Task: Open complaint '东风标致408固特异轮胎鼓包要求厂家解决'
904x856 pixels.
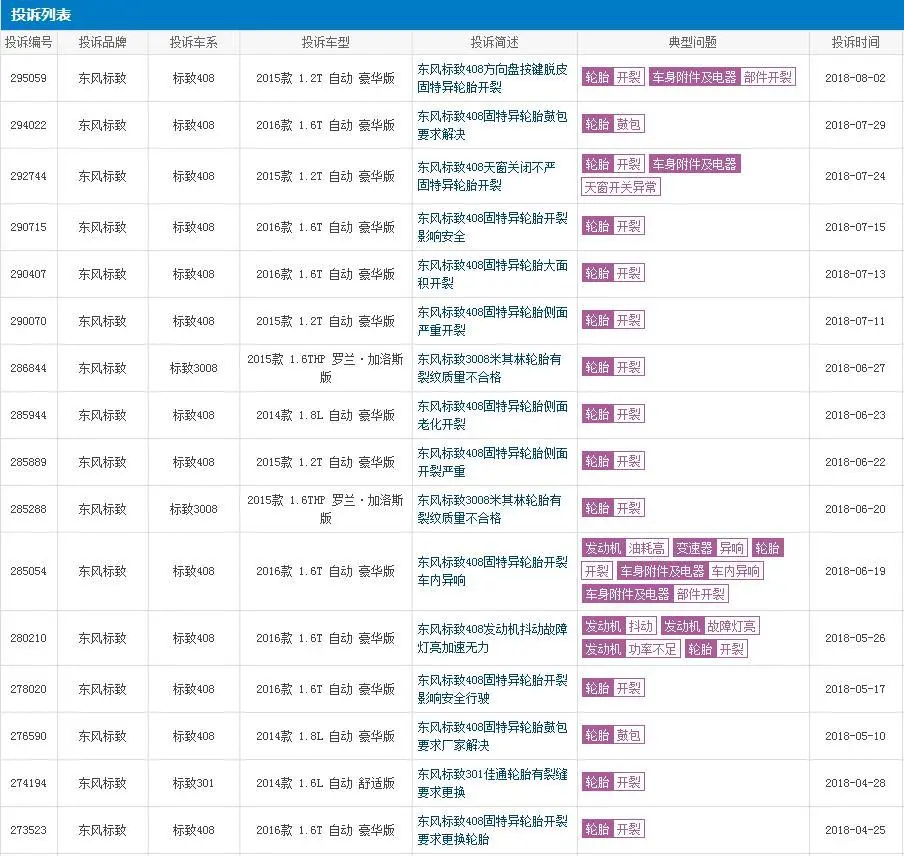Action: tap(492, 736)
